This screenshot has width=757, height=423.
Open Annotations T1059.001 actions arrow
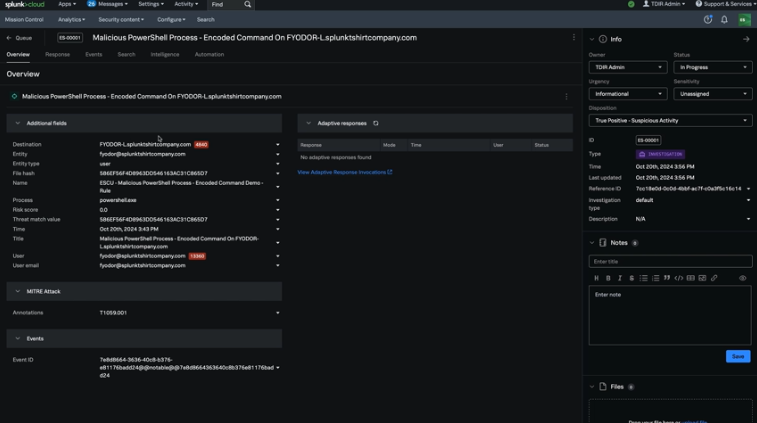pyautogui.click(x=278, y=313)
